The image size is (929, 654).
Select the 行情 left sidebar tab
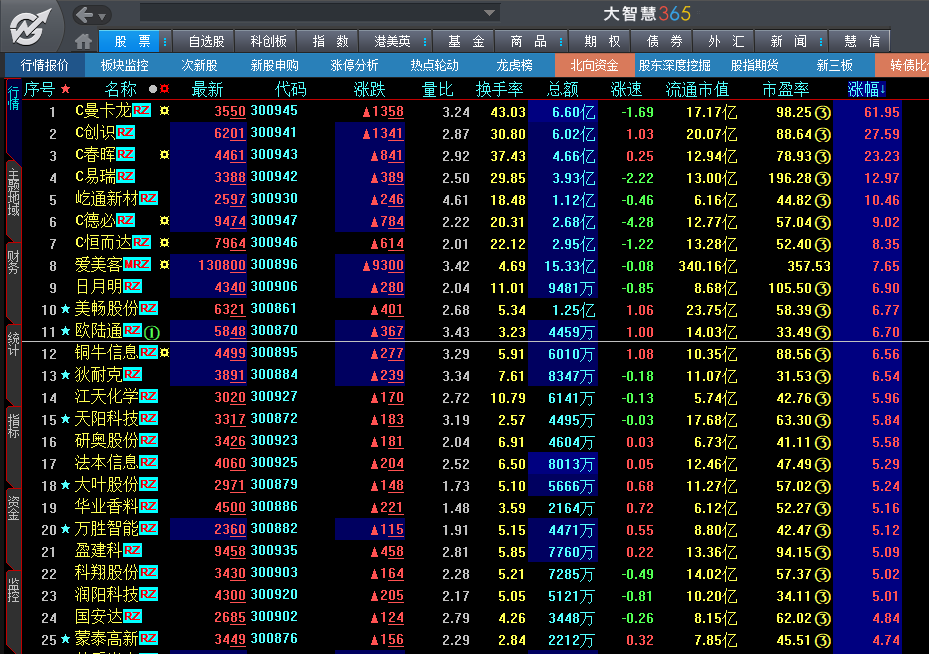13,118
